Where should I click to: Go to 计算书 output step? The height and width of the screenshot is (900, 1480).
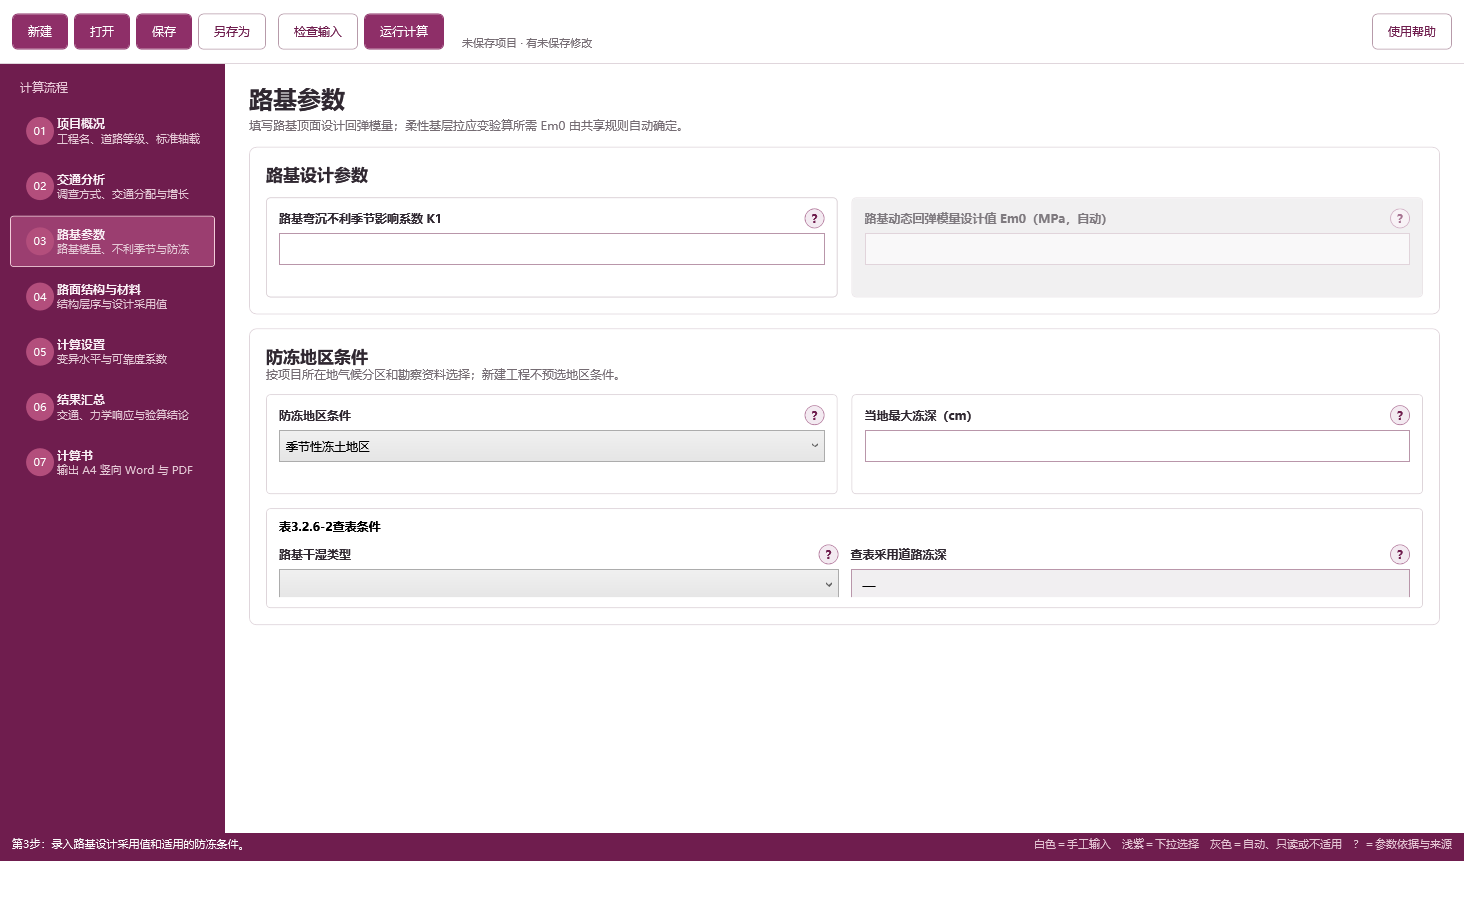tap(112, 462)
